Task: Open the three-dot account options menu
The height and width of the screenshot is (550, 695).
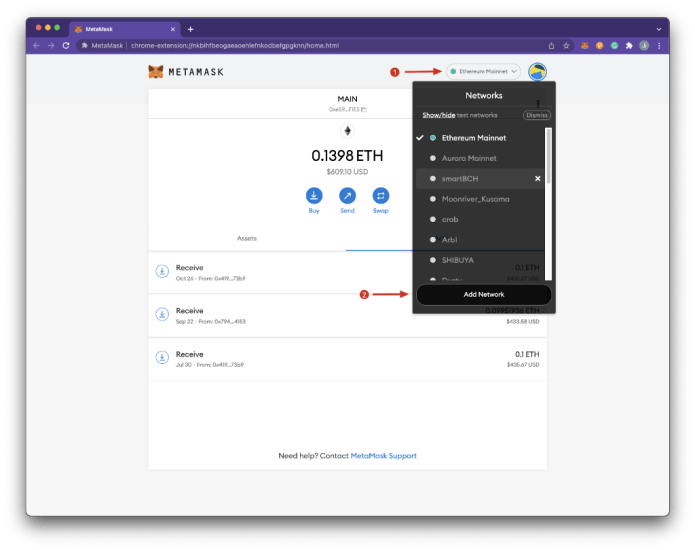Action: tap(538, 103)
